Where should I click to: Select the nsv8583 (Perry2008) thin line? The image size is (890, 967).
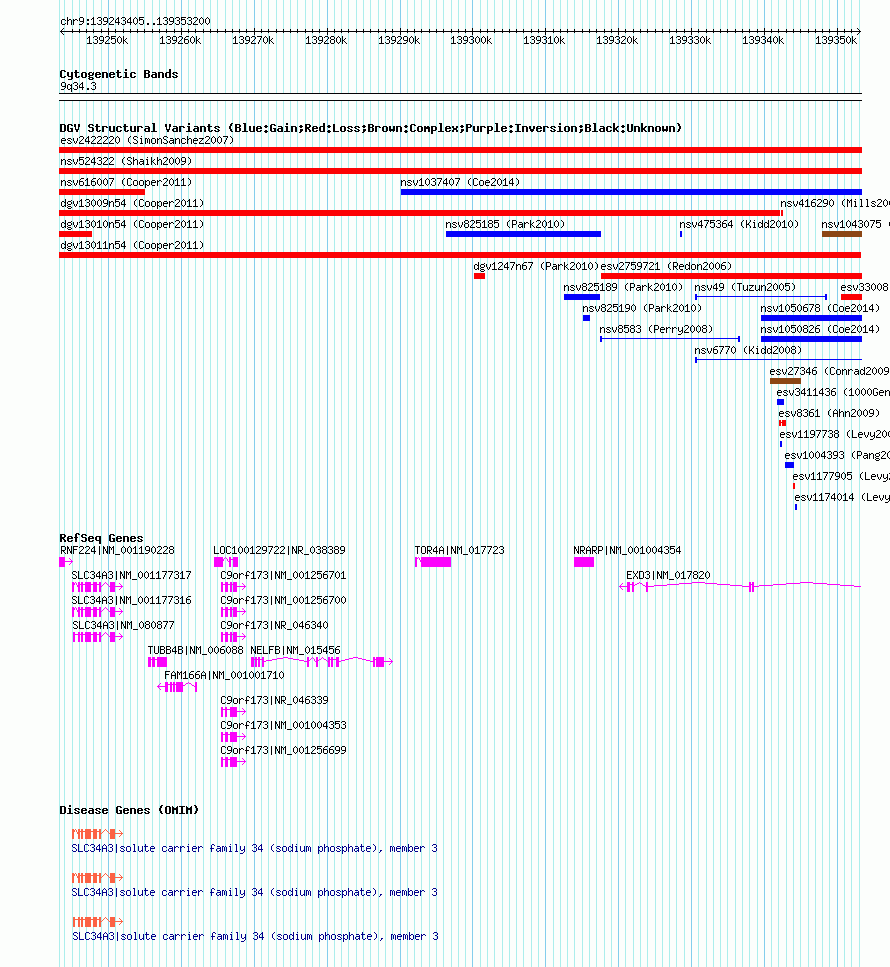pyautogui.click(x=670, y=339)
